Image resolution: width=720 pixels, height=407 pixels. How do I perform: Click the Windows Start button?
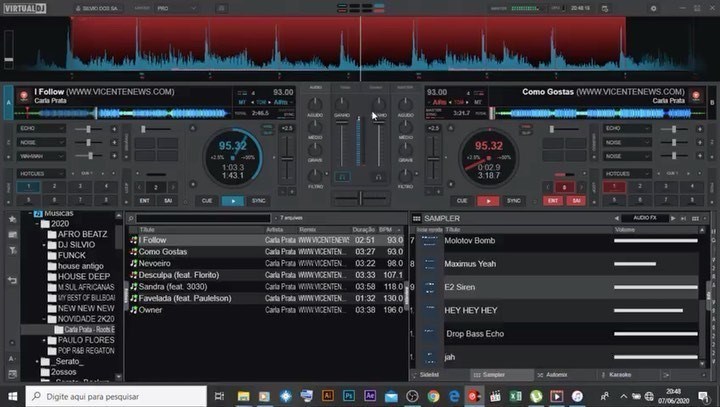[12, 396]
